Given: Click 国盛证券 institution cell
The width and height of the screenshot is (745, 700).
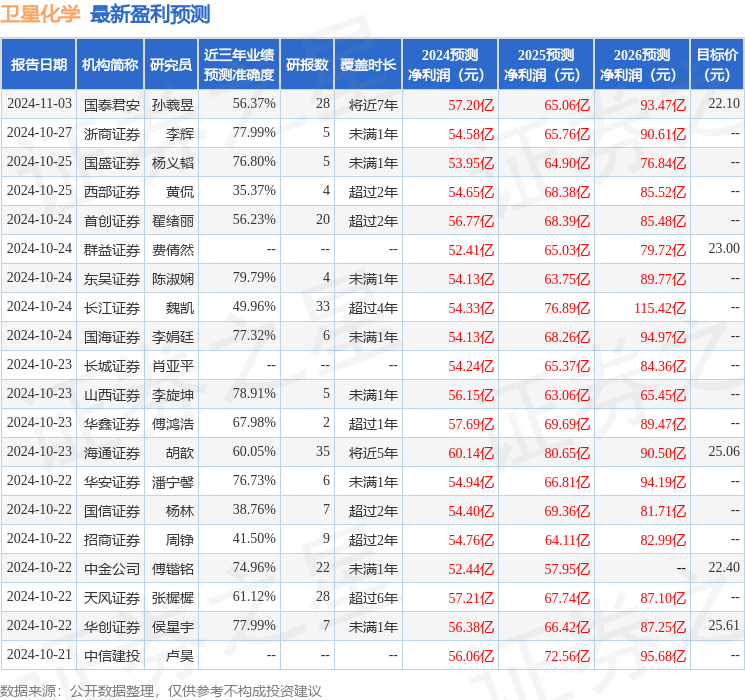Looking at the screenshot, I should tap(112, 163).
